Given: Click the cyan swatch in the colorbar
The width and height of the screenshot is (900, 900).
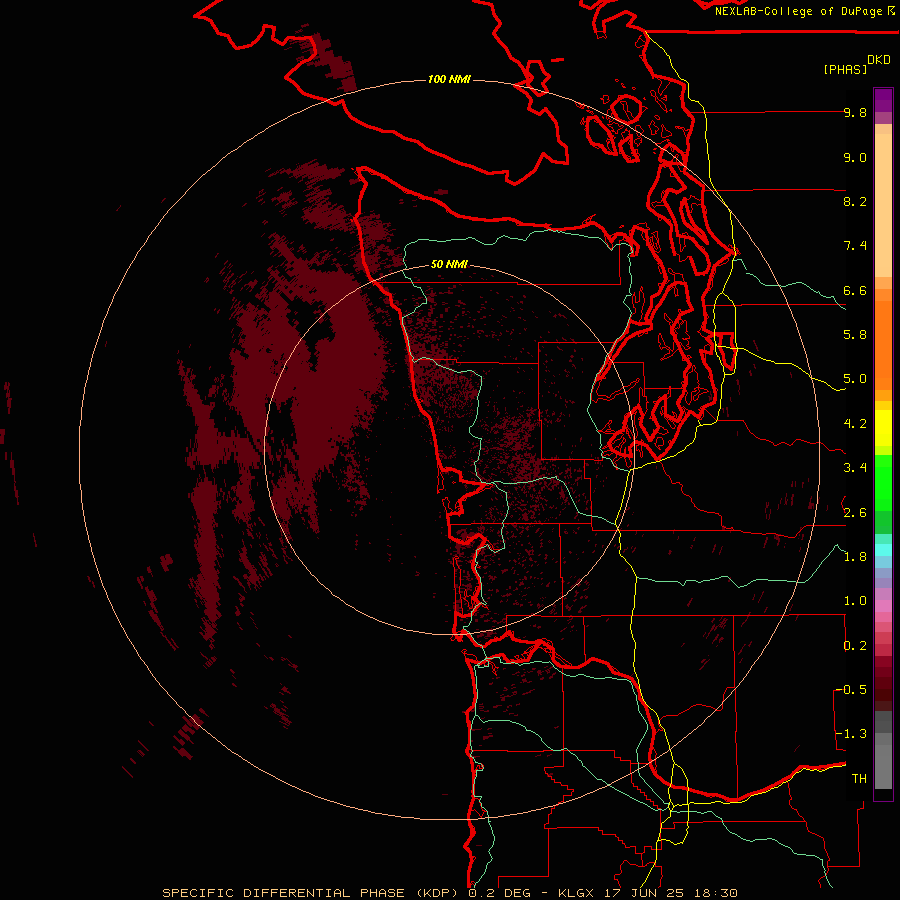Looking at the screenshot, I should click(x=883, y=550).
